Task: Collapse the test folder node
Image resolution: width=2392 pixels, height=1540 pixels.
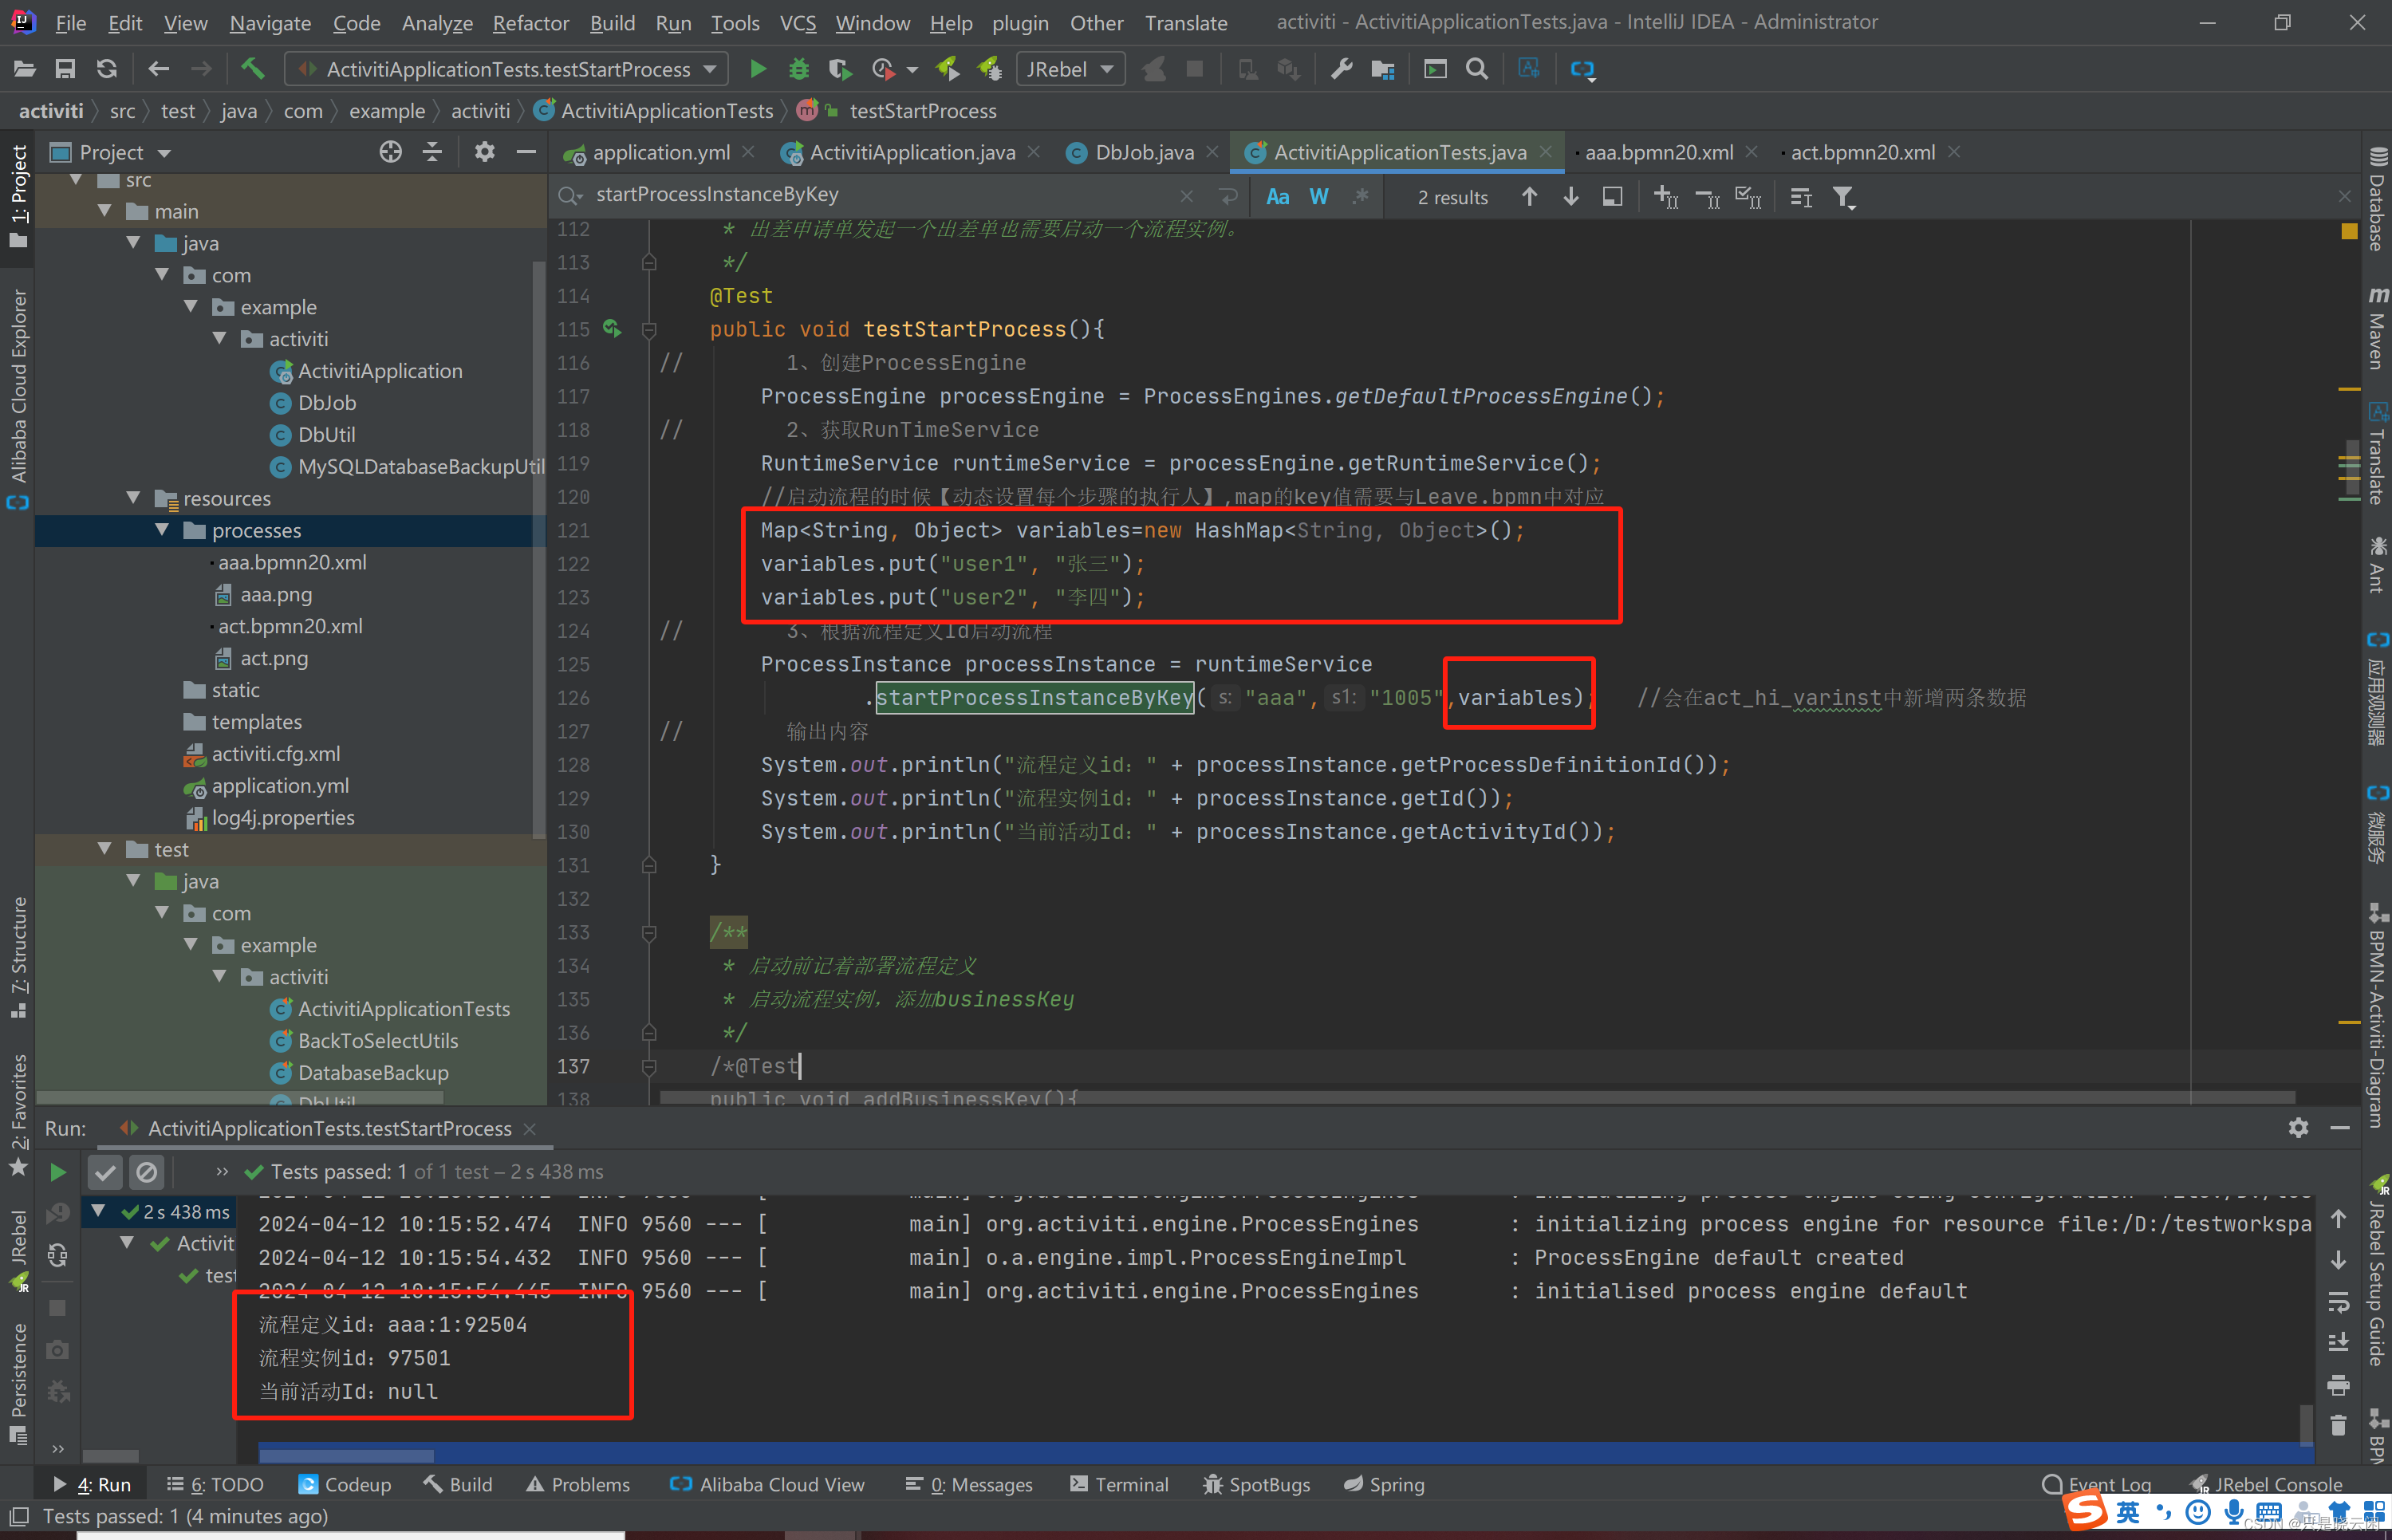Action: click(106, 849)
